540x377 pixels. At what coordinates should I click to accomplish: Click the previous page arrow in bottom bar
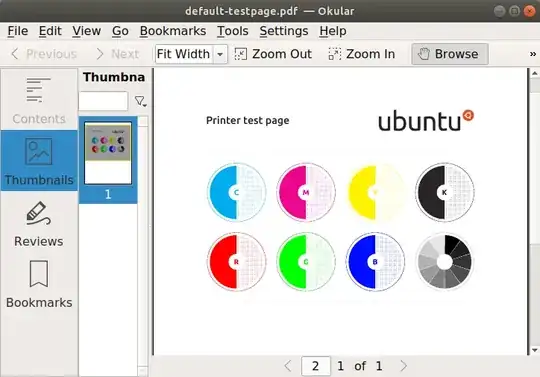(288, 366)
